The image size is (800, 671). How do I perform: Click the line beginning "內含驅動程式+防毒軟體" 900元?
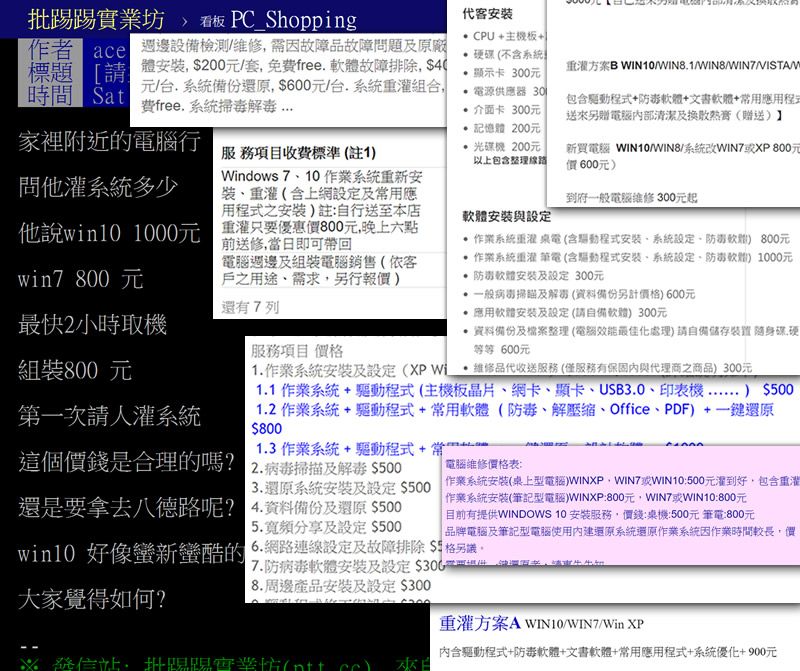pyautogui.click(x=608, y=652)
